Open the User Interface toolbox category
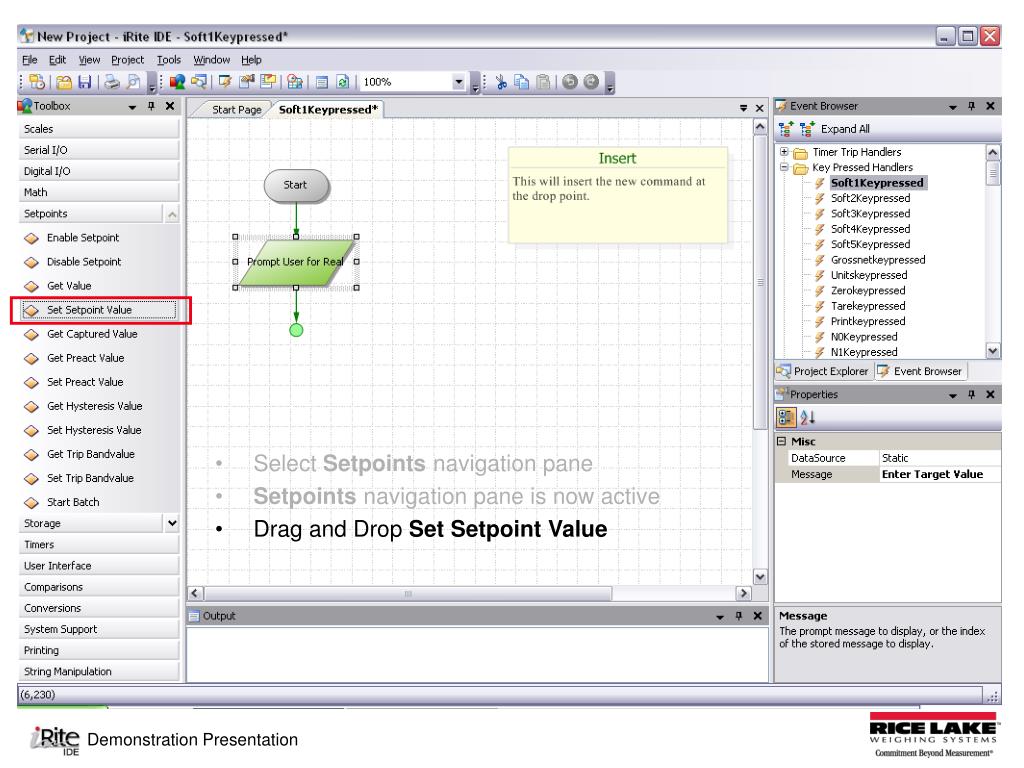The image size is (1024, 768). click(x=99, y=566)
